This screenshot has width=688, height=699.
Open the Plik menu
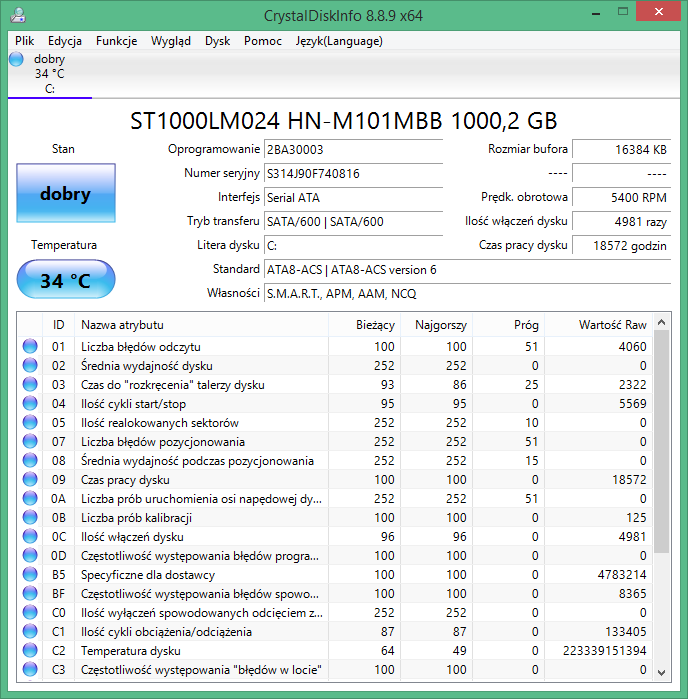pyautogui.click(x=25, y=41)
